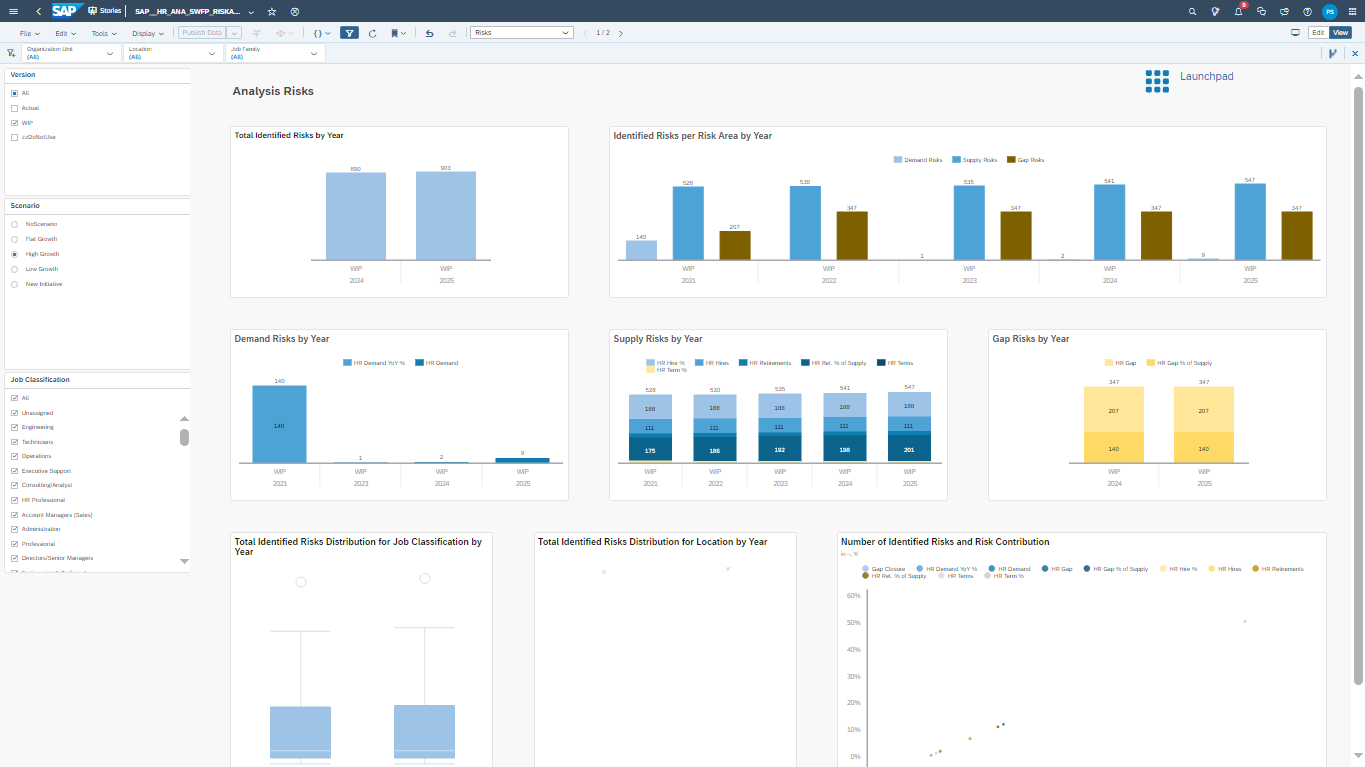1365x767 pixels.
Task: Open the bookmark menu in toolbar
Action: pyautogui.click(x=398, y=33)
